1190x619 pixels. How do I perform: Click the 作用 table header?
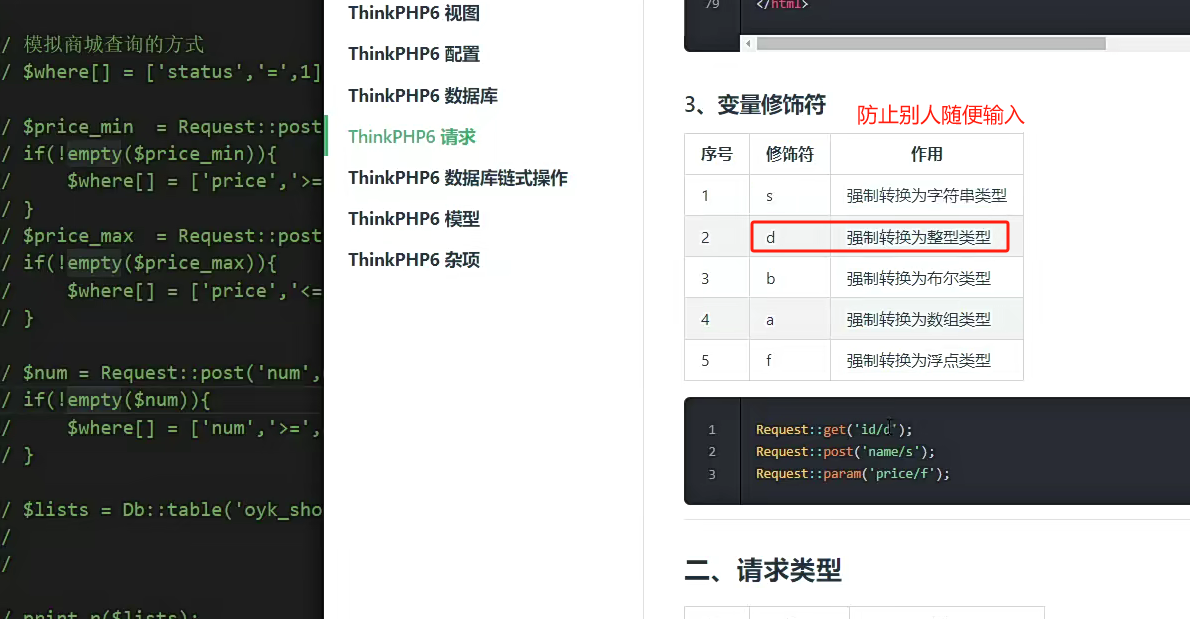click(x=927, y=154)
